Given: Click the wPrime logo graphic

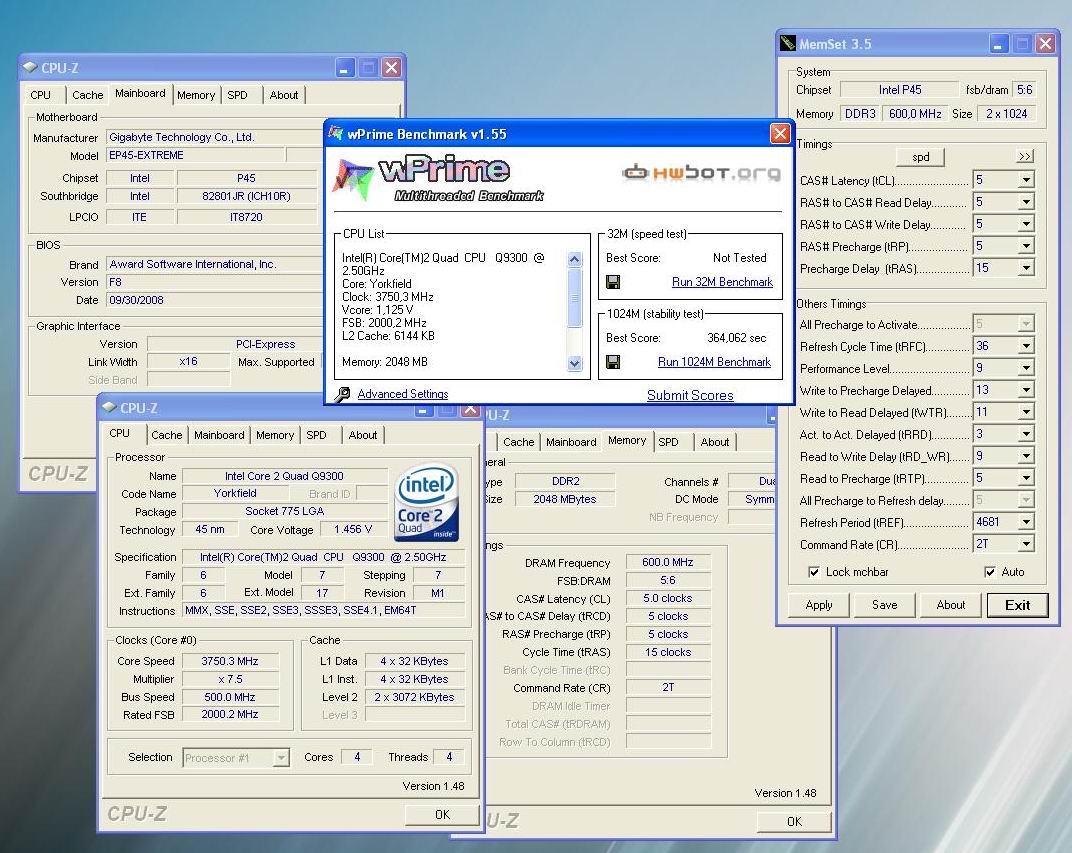Looking at the screenshot, I should coord(438,179).
